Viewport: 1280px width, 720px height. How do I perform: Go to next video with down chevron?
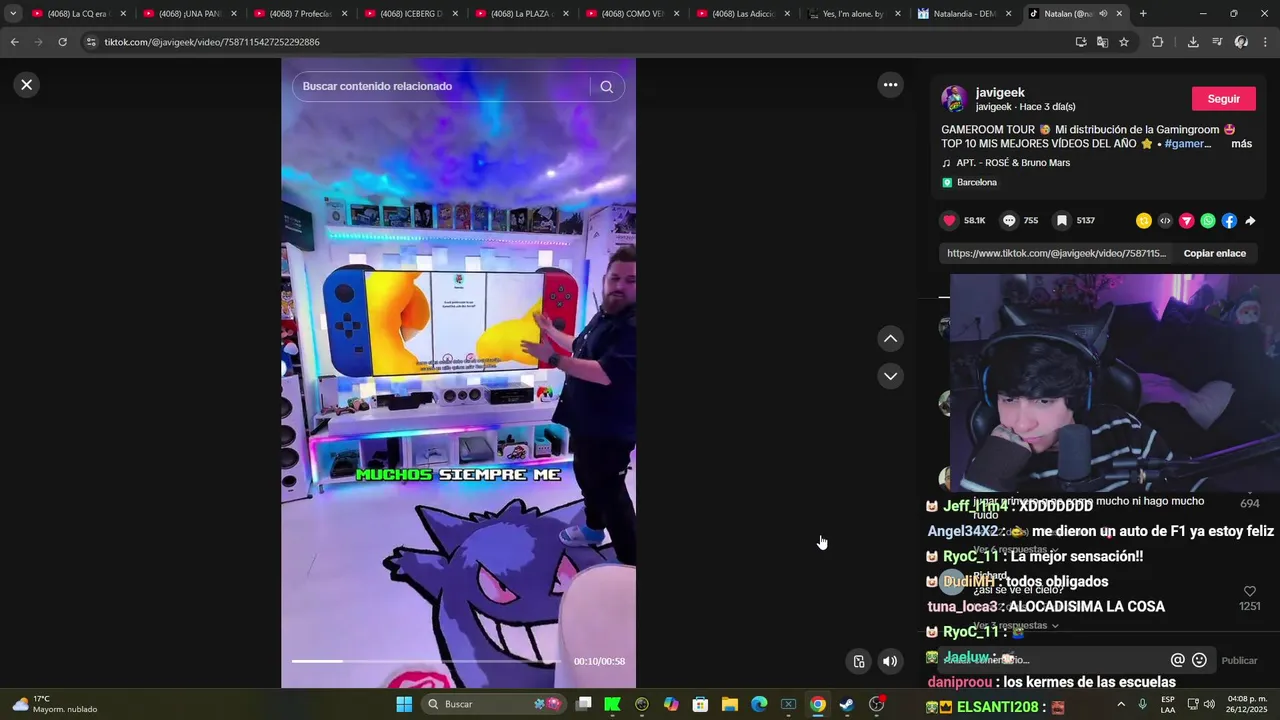(x=890, y=376)
